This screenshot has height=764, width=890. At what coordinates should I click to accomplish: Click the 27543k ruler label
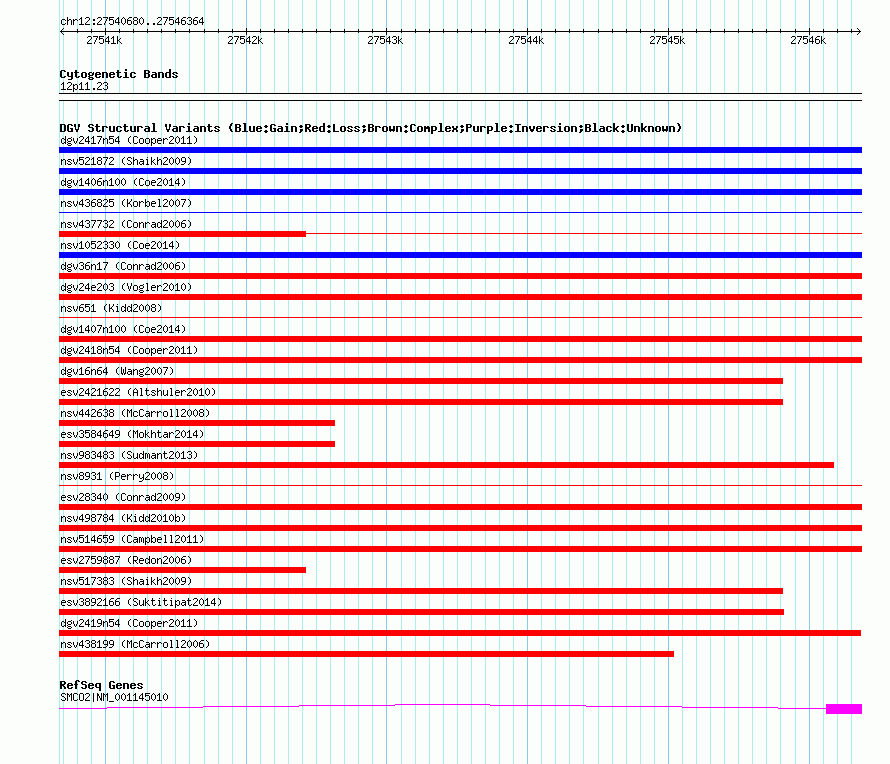(x=385, y=40)
